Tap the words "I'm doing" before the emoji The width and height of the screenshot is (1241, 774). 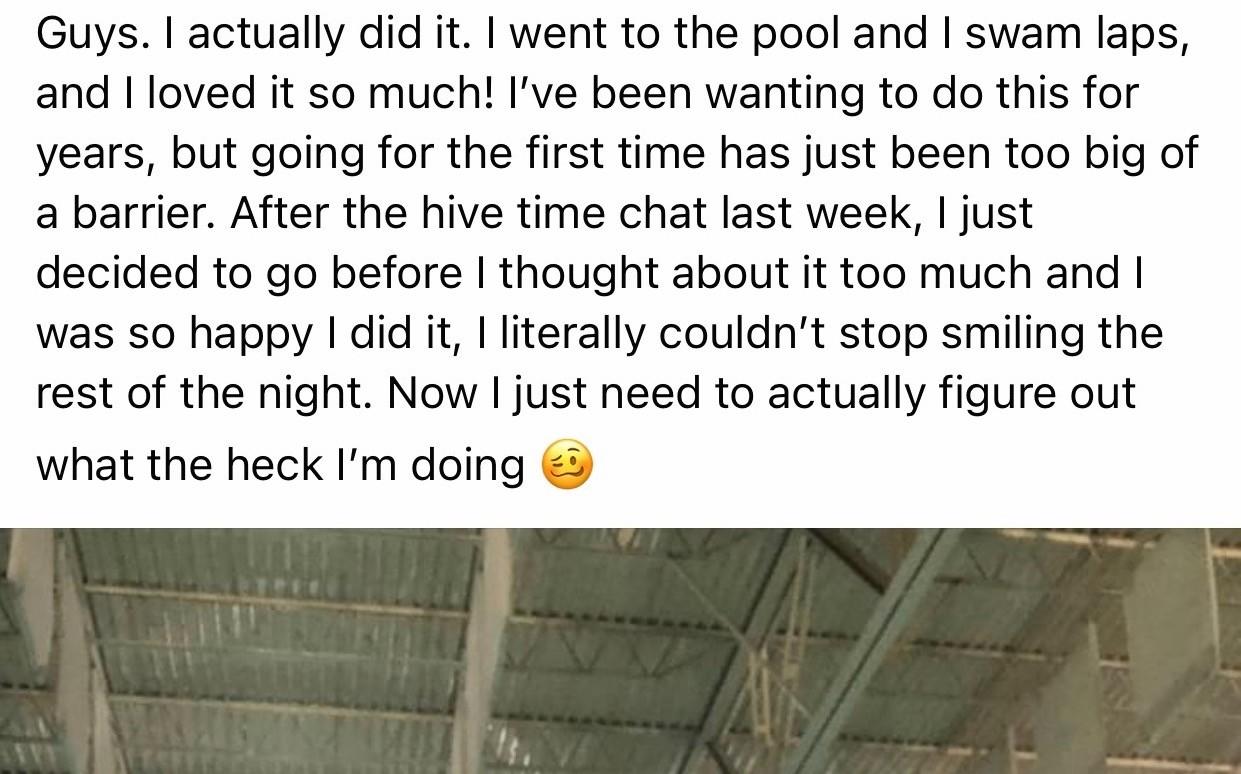click(431, 467)
